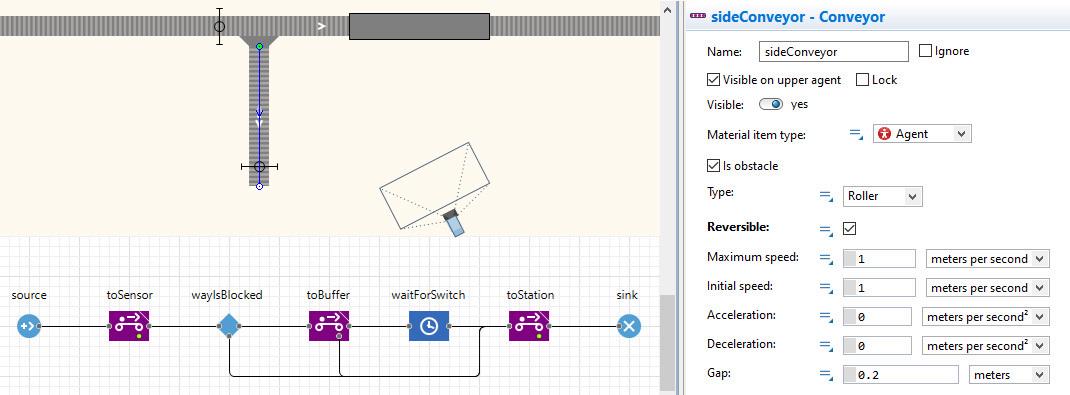
Task: Click static/dynamic switch icon beside Deceleration
Action: coord(826,347)
